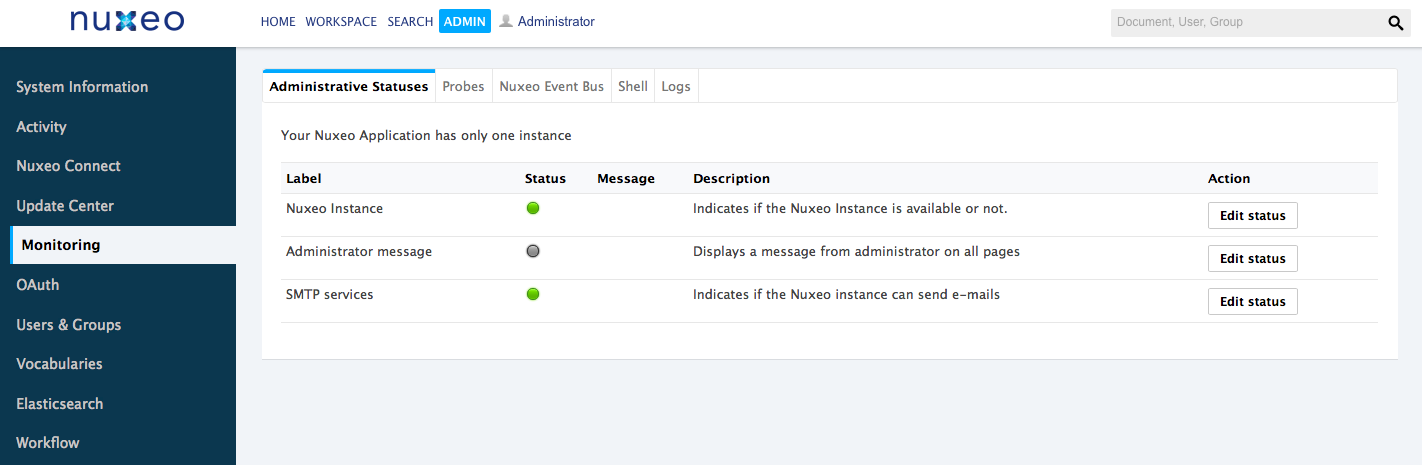Click 'Your Nuxeo Application has only one instance' text
Image resolution: width=1422 pixels, height=465 pixels.
tap(426, 135)
